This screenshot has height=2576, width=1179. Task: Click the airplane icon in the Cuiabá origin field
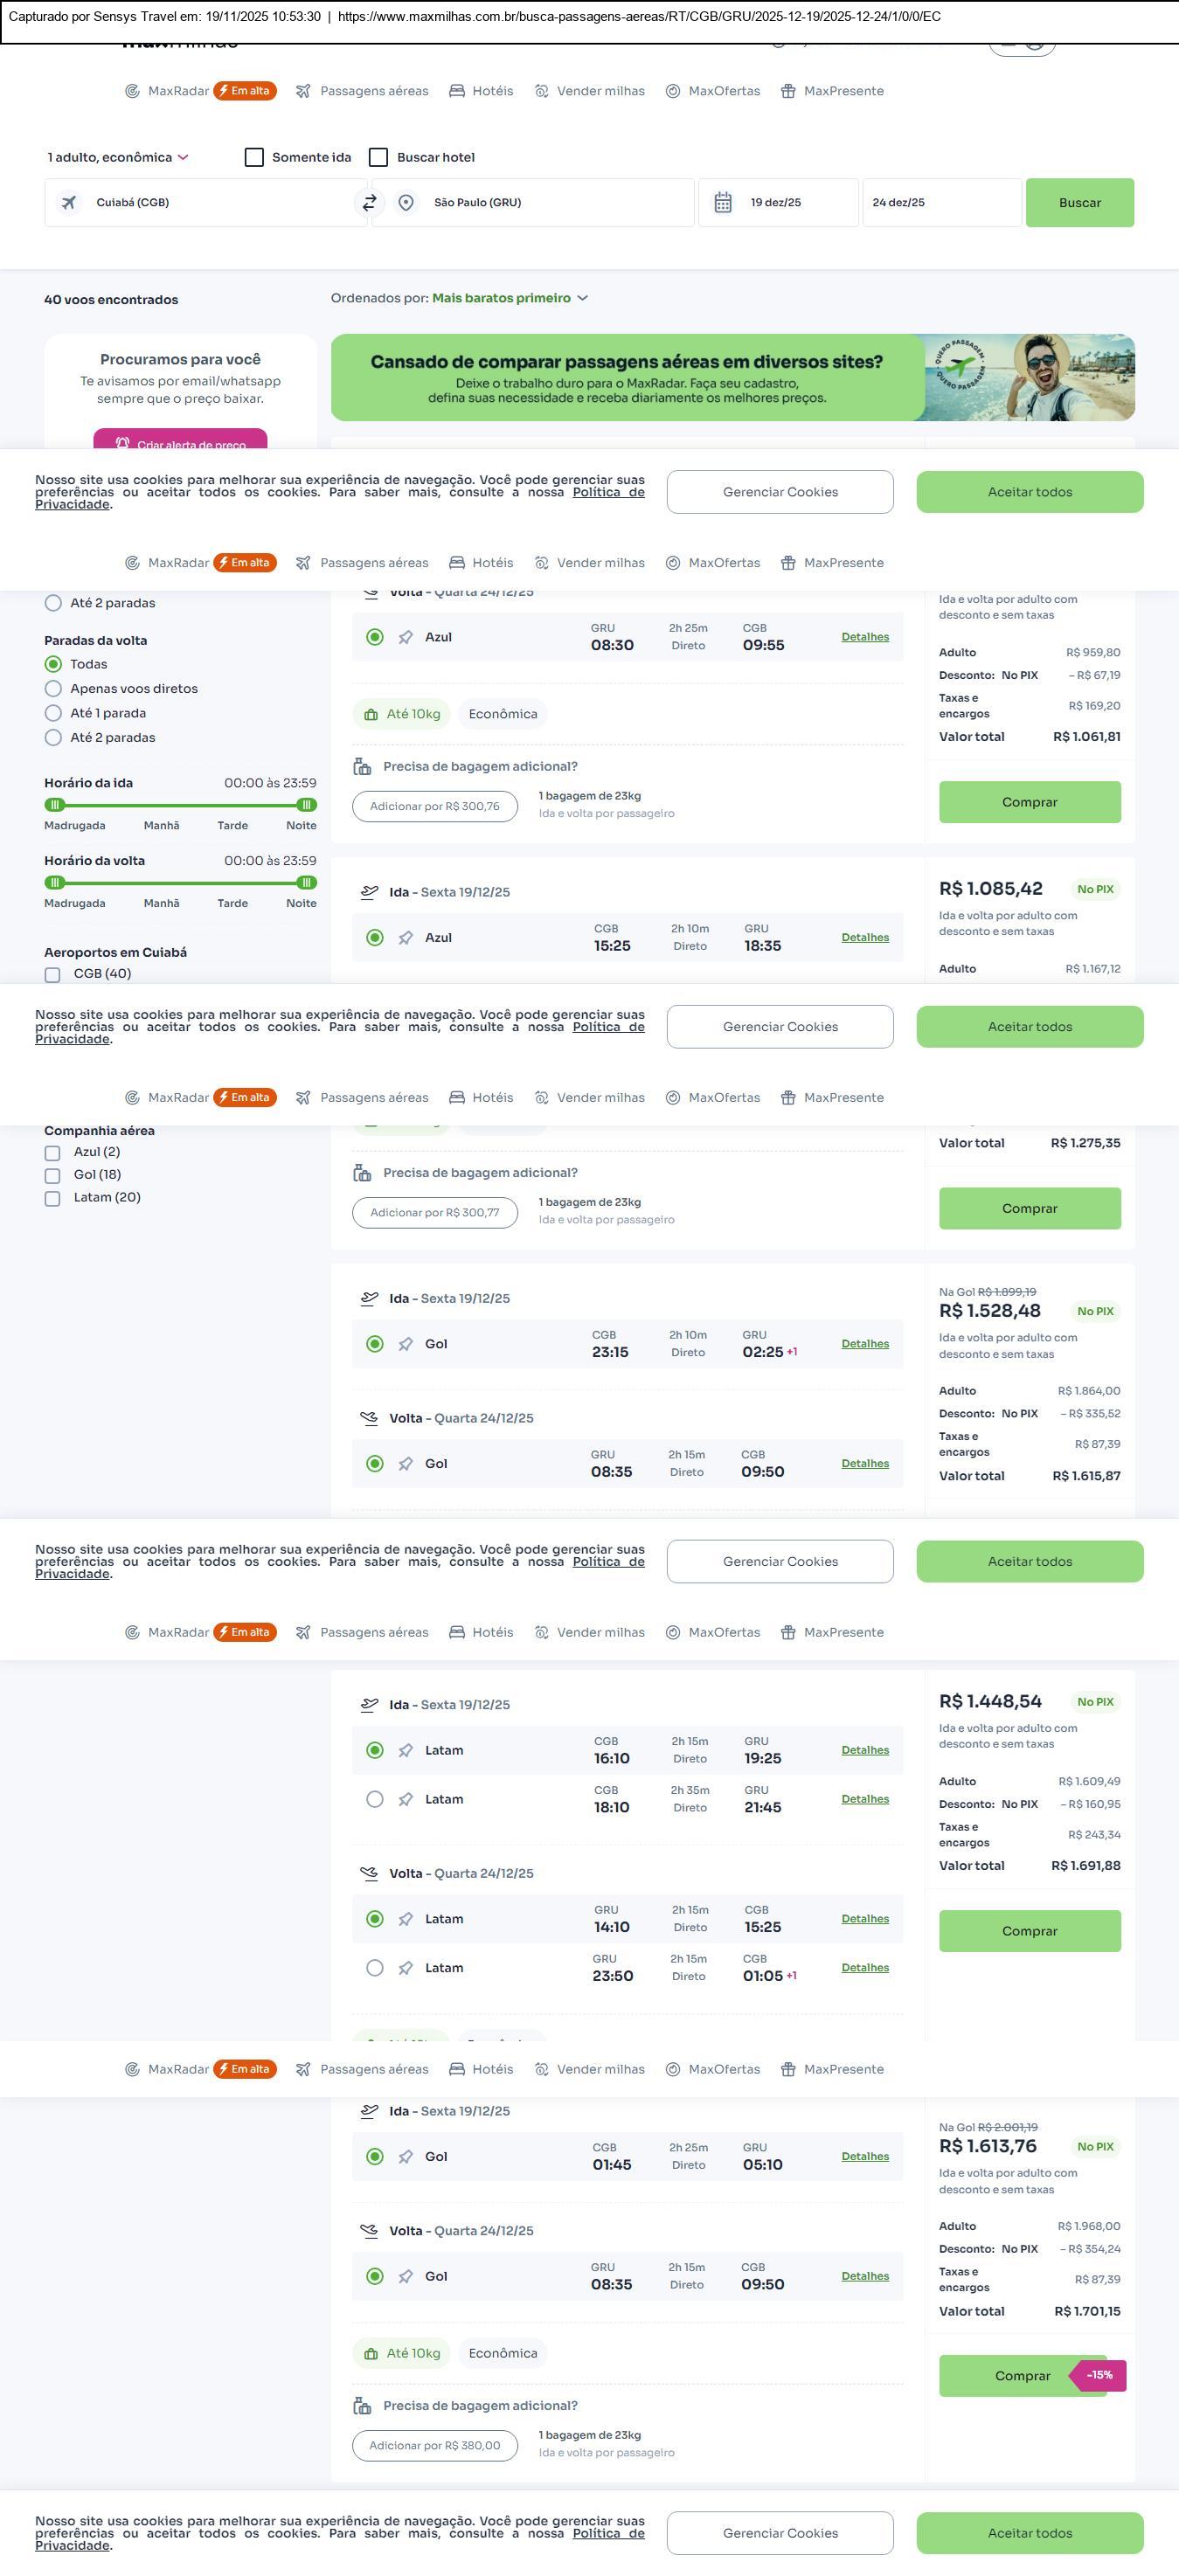pos(69,203)
